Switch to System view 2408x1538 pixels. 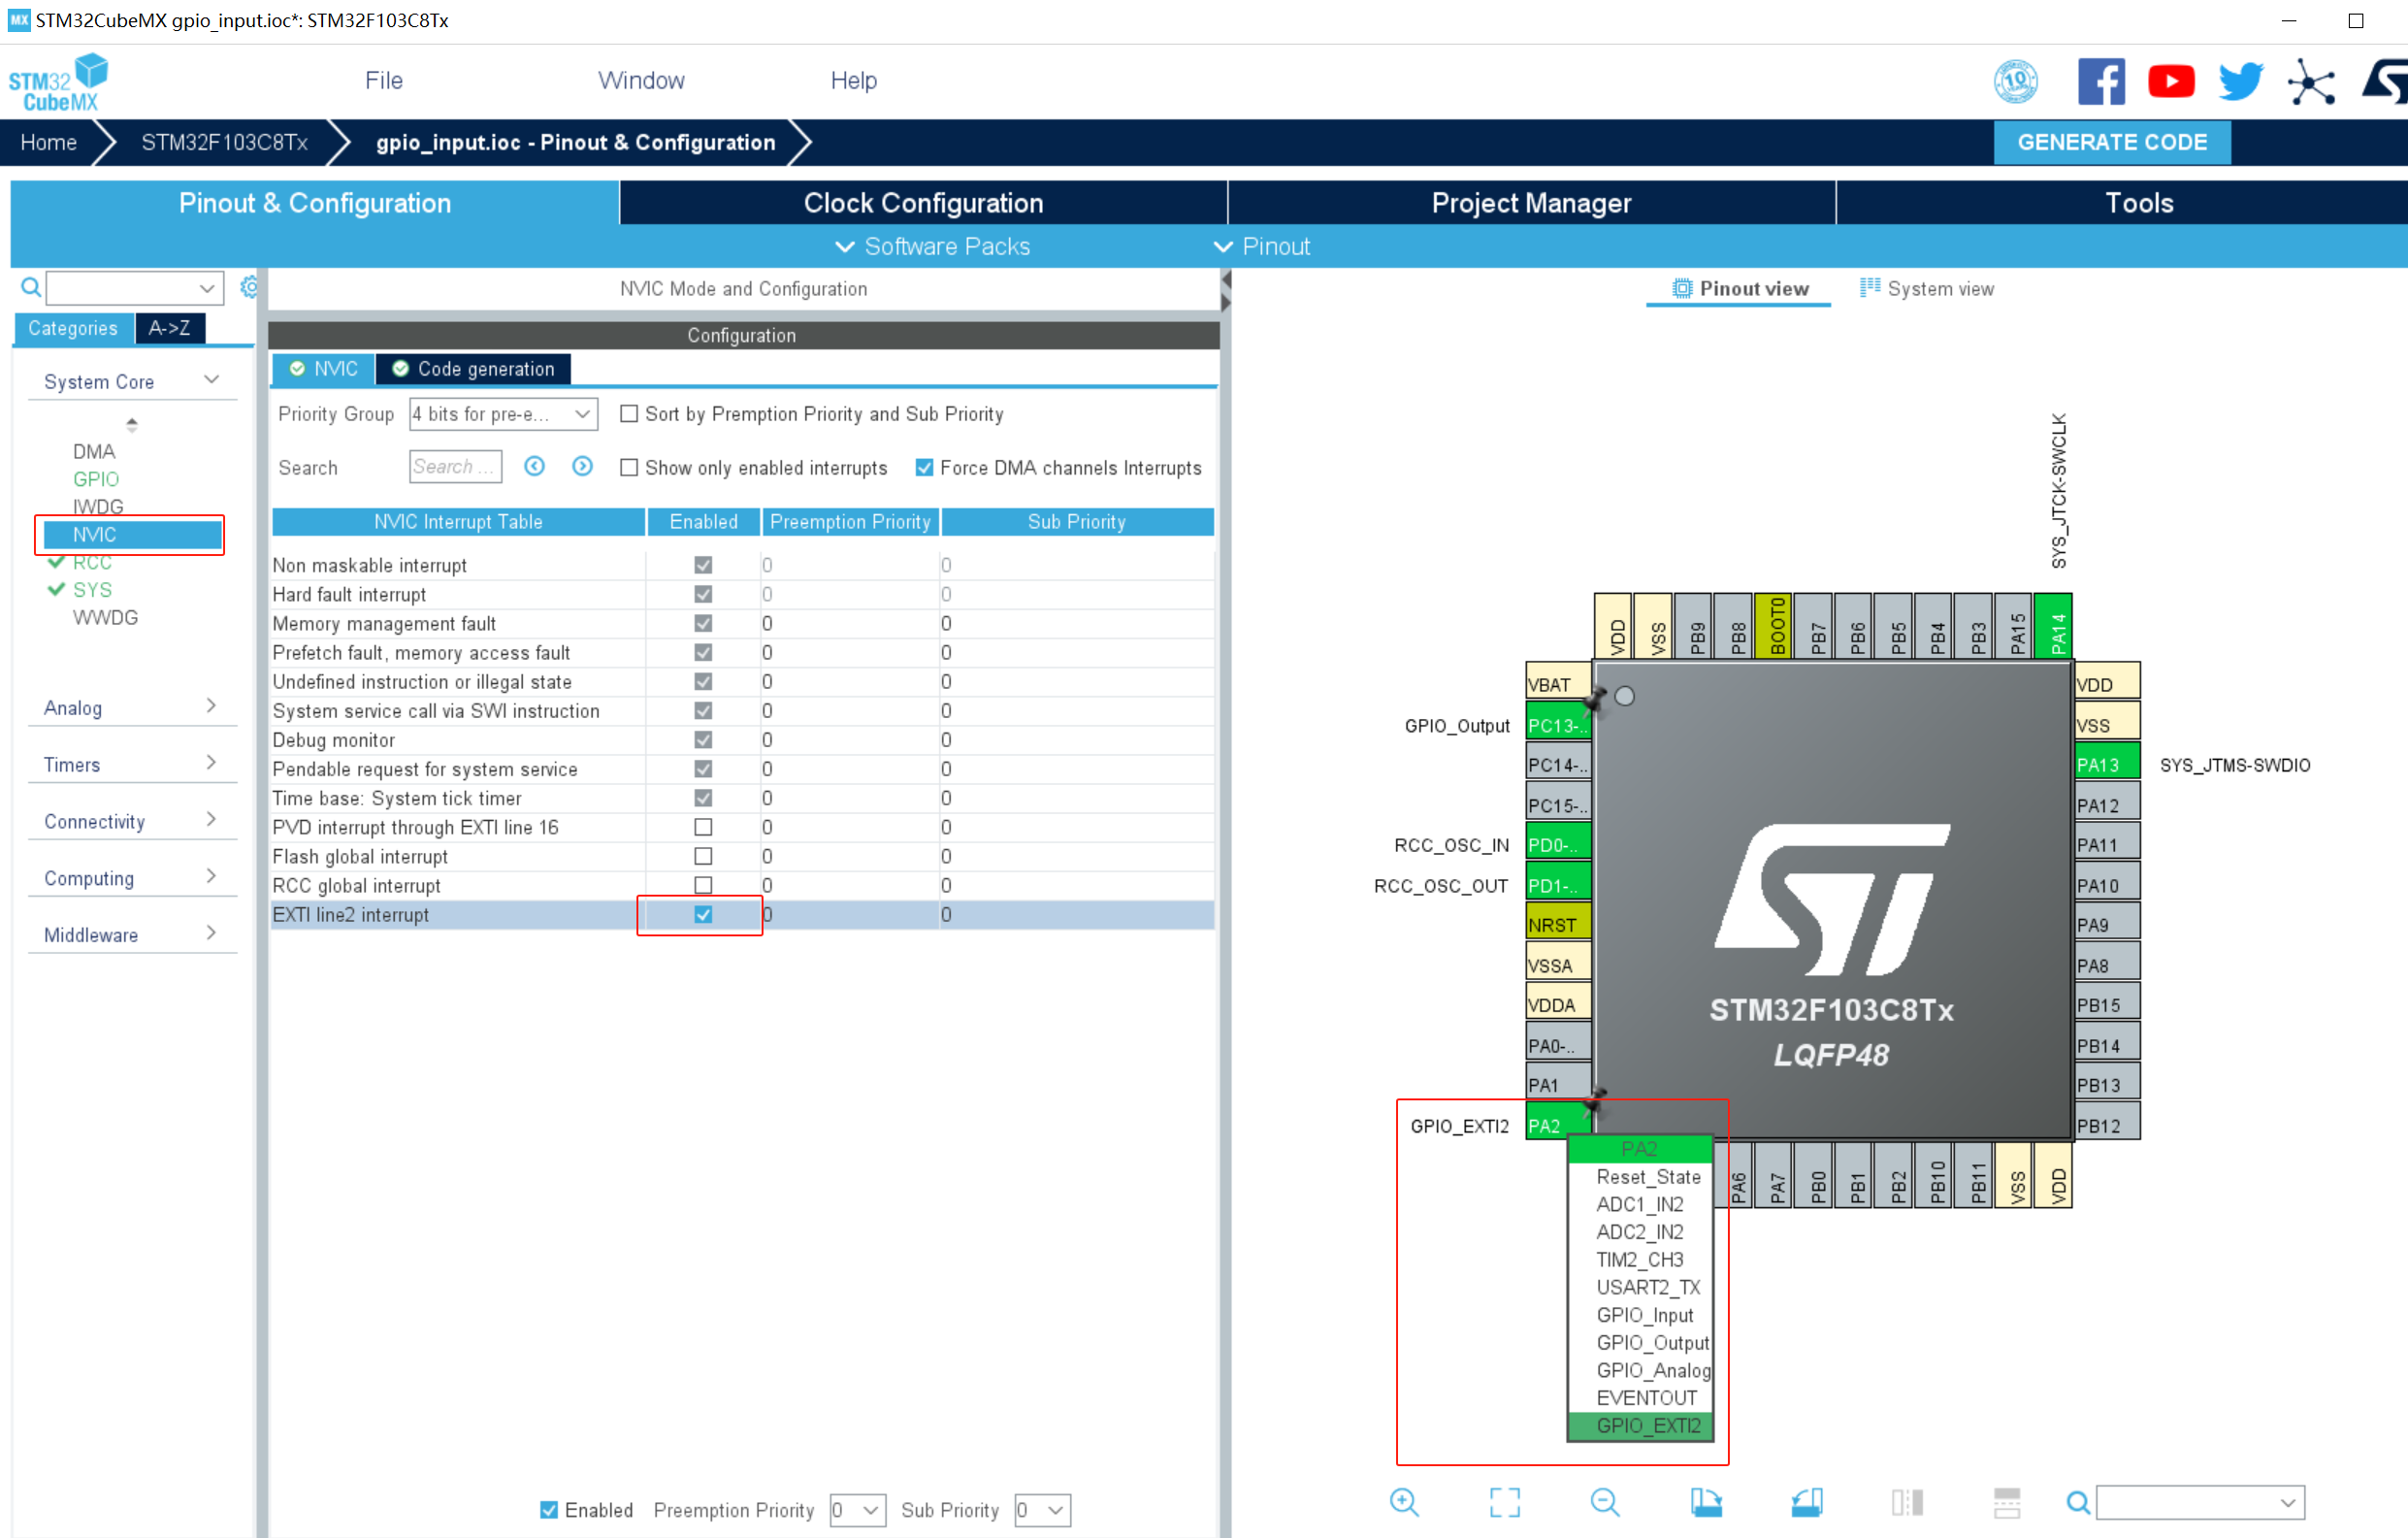pyautogui.click(x=1926, y=288)
